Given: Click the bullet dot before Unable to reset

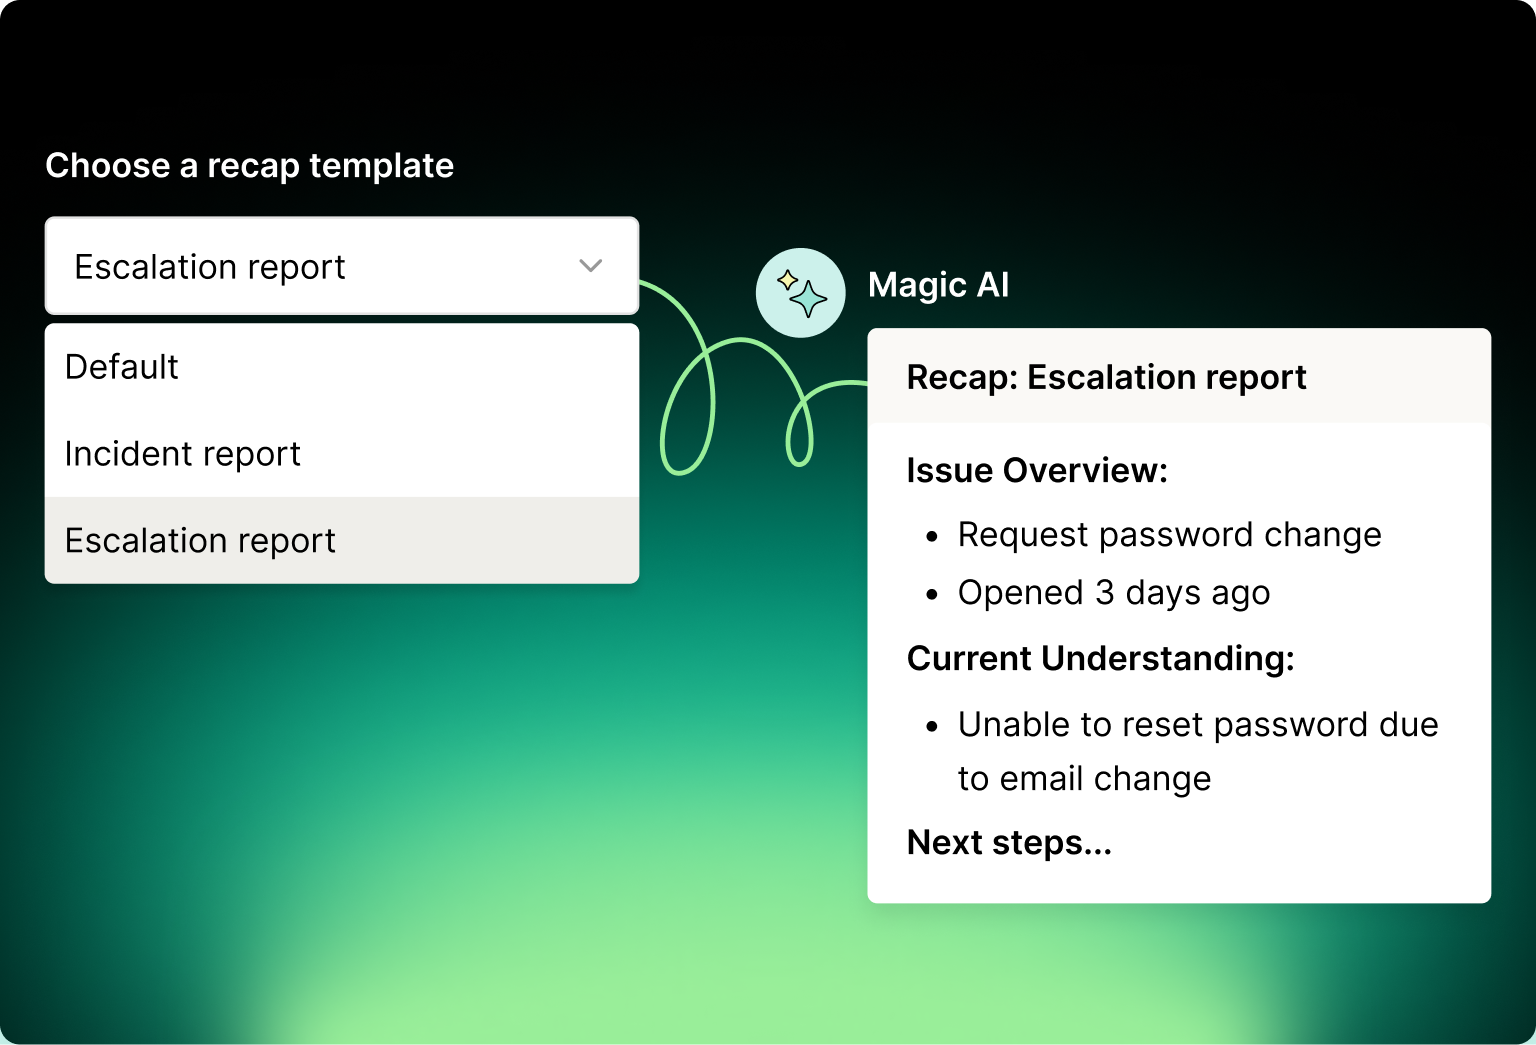Looking at the screenshot, I should (932, 727).
